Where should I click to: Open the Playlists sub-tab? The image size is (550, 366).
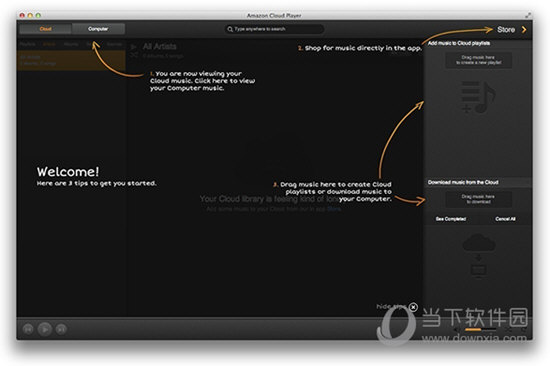(x=27, y=44)
